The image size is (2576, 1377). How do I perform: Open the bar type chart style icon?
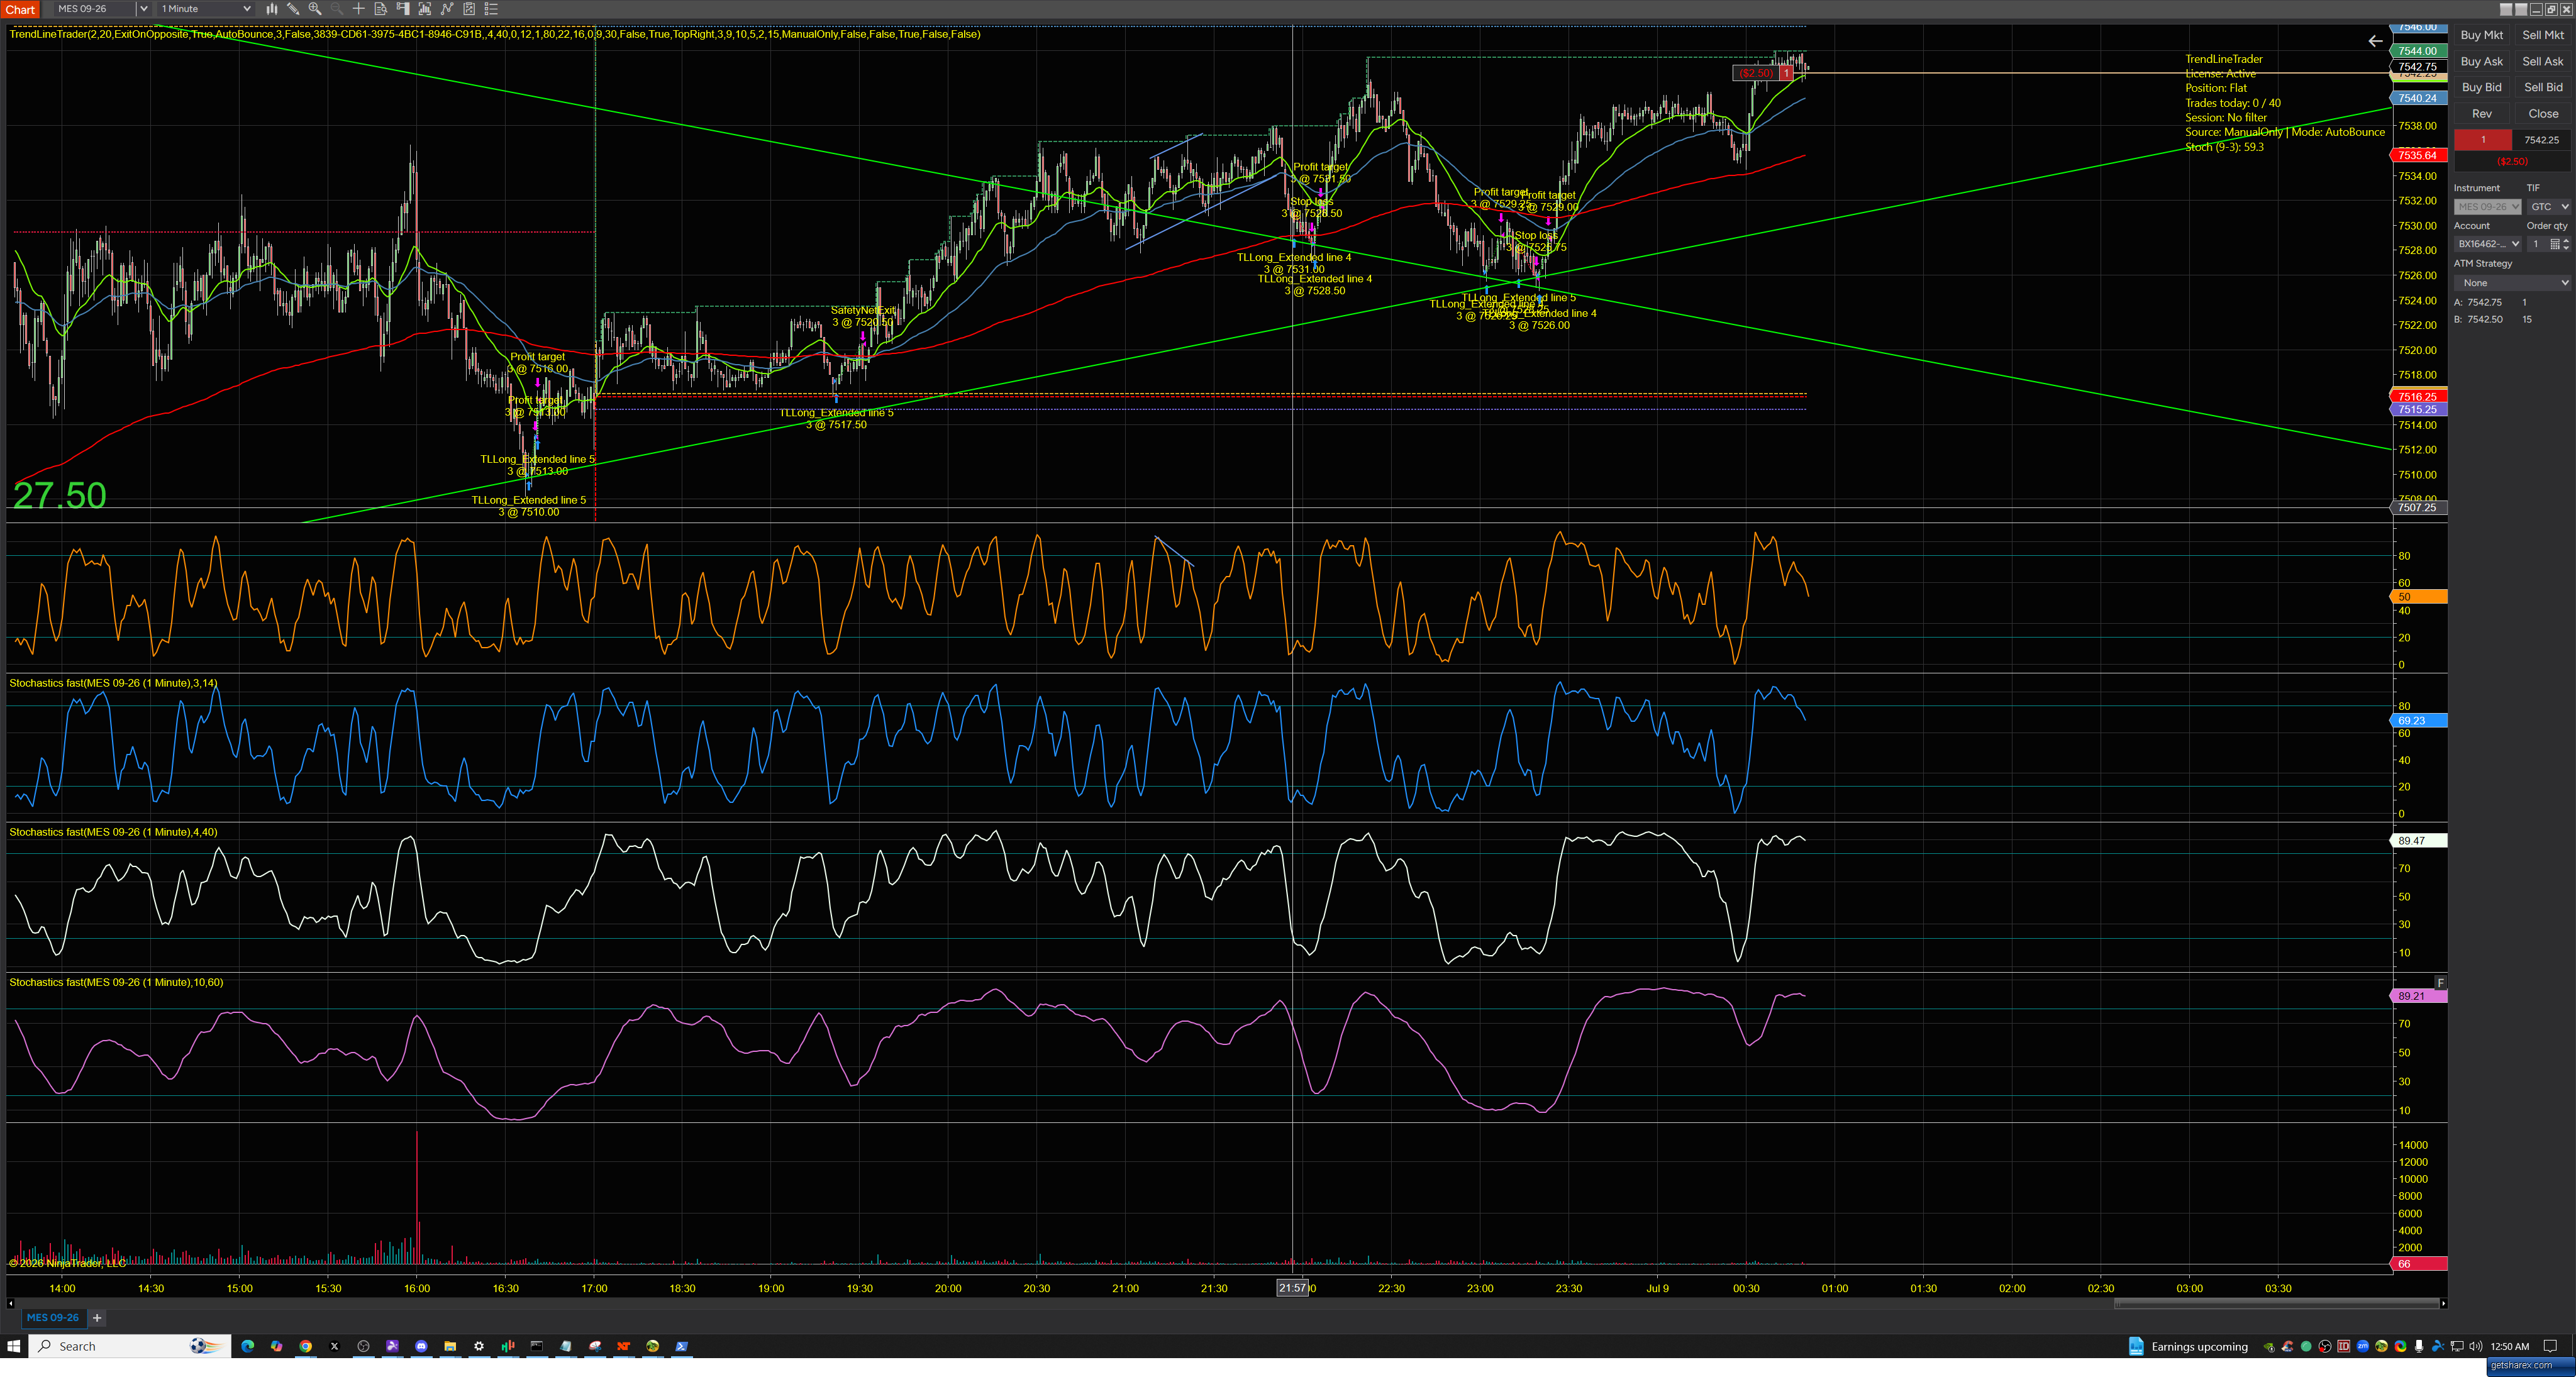pyautogui.click(x=271, y=8)
